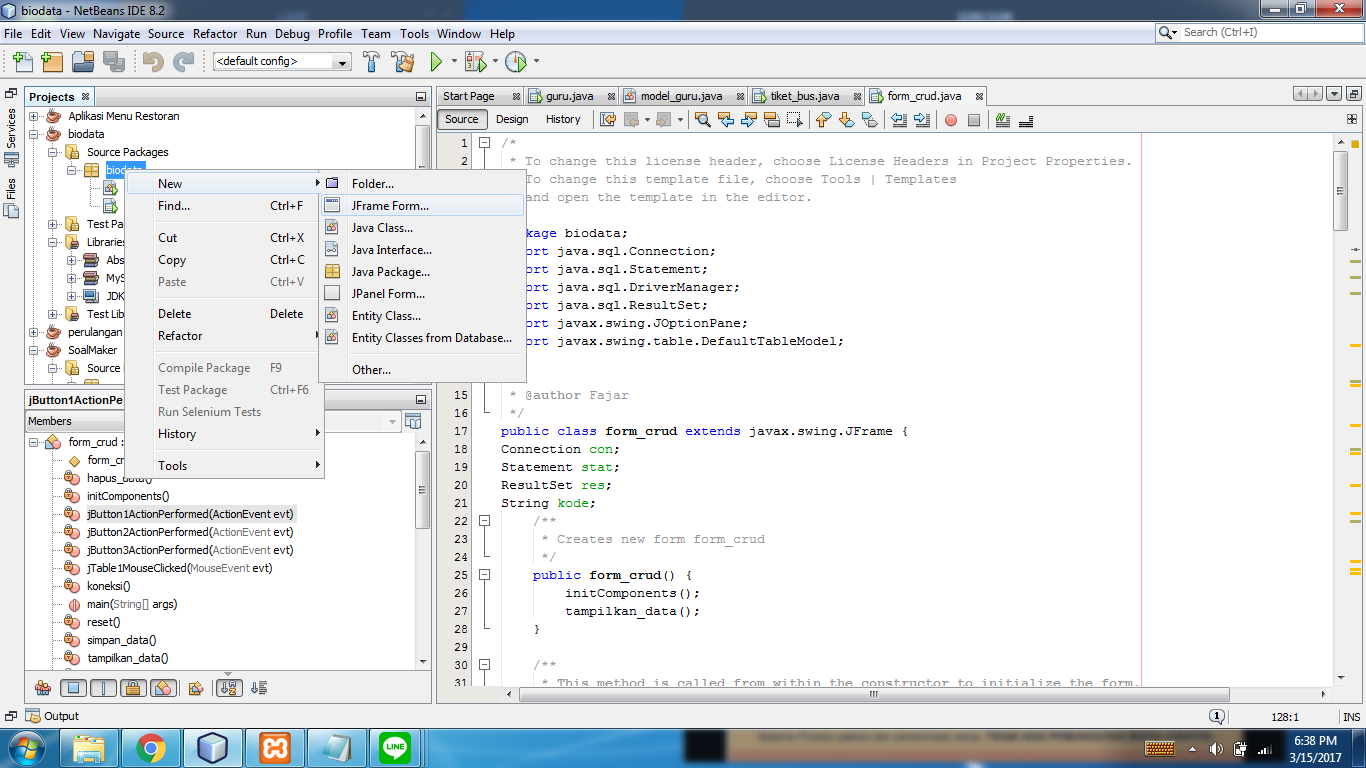The width and height of the screenshot is (1366, 768).
Task: Click the Comment icon in editor toolbar
Action: pyautogui.click(x=1003, y=120)
